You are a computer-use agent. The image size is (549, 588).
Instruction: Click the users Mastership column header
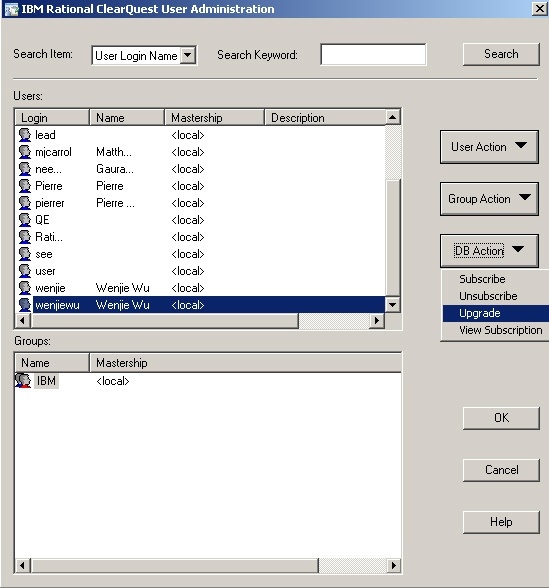tap(214, 118)
